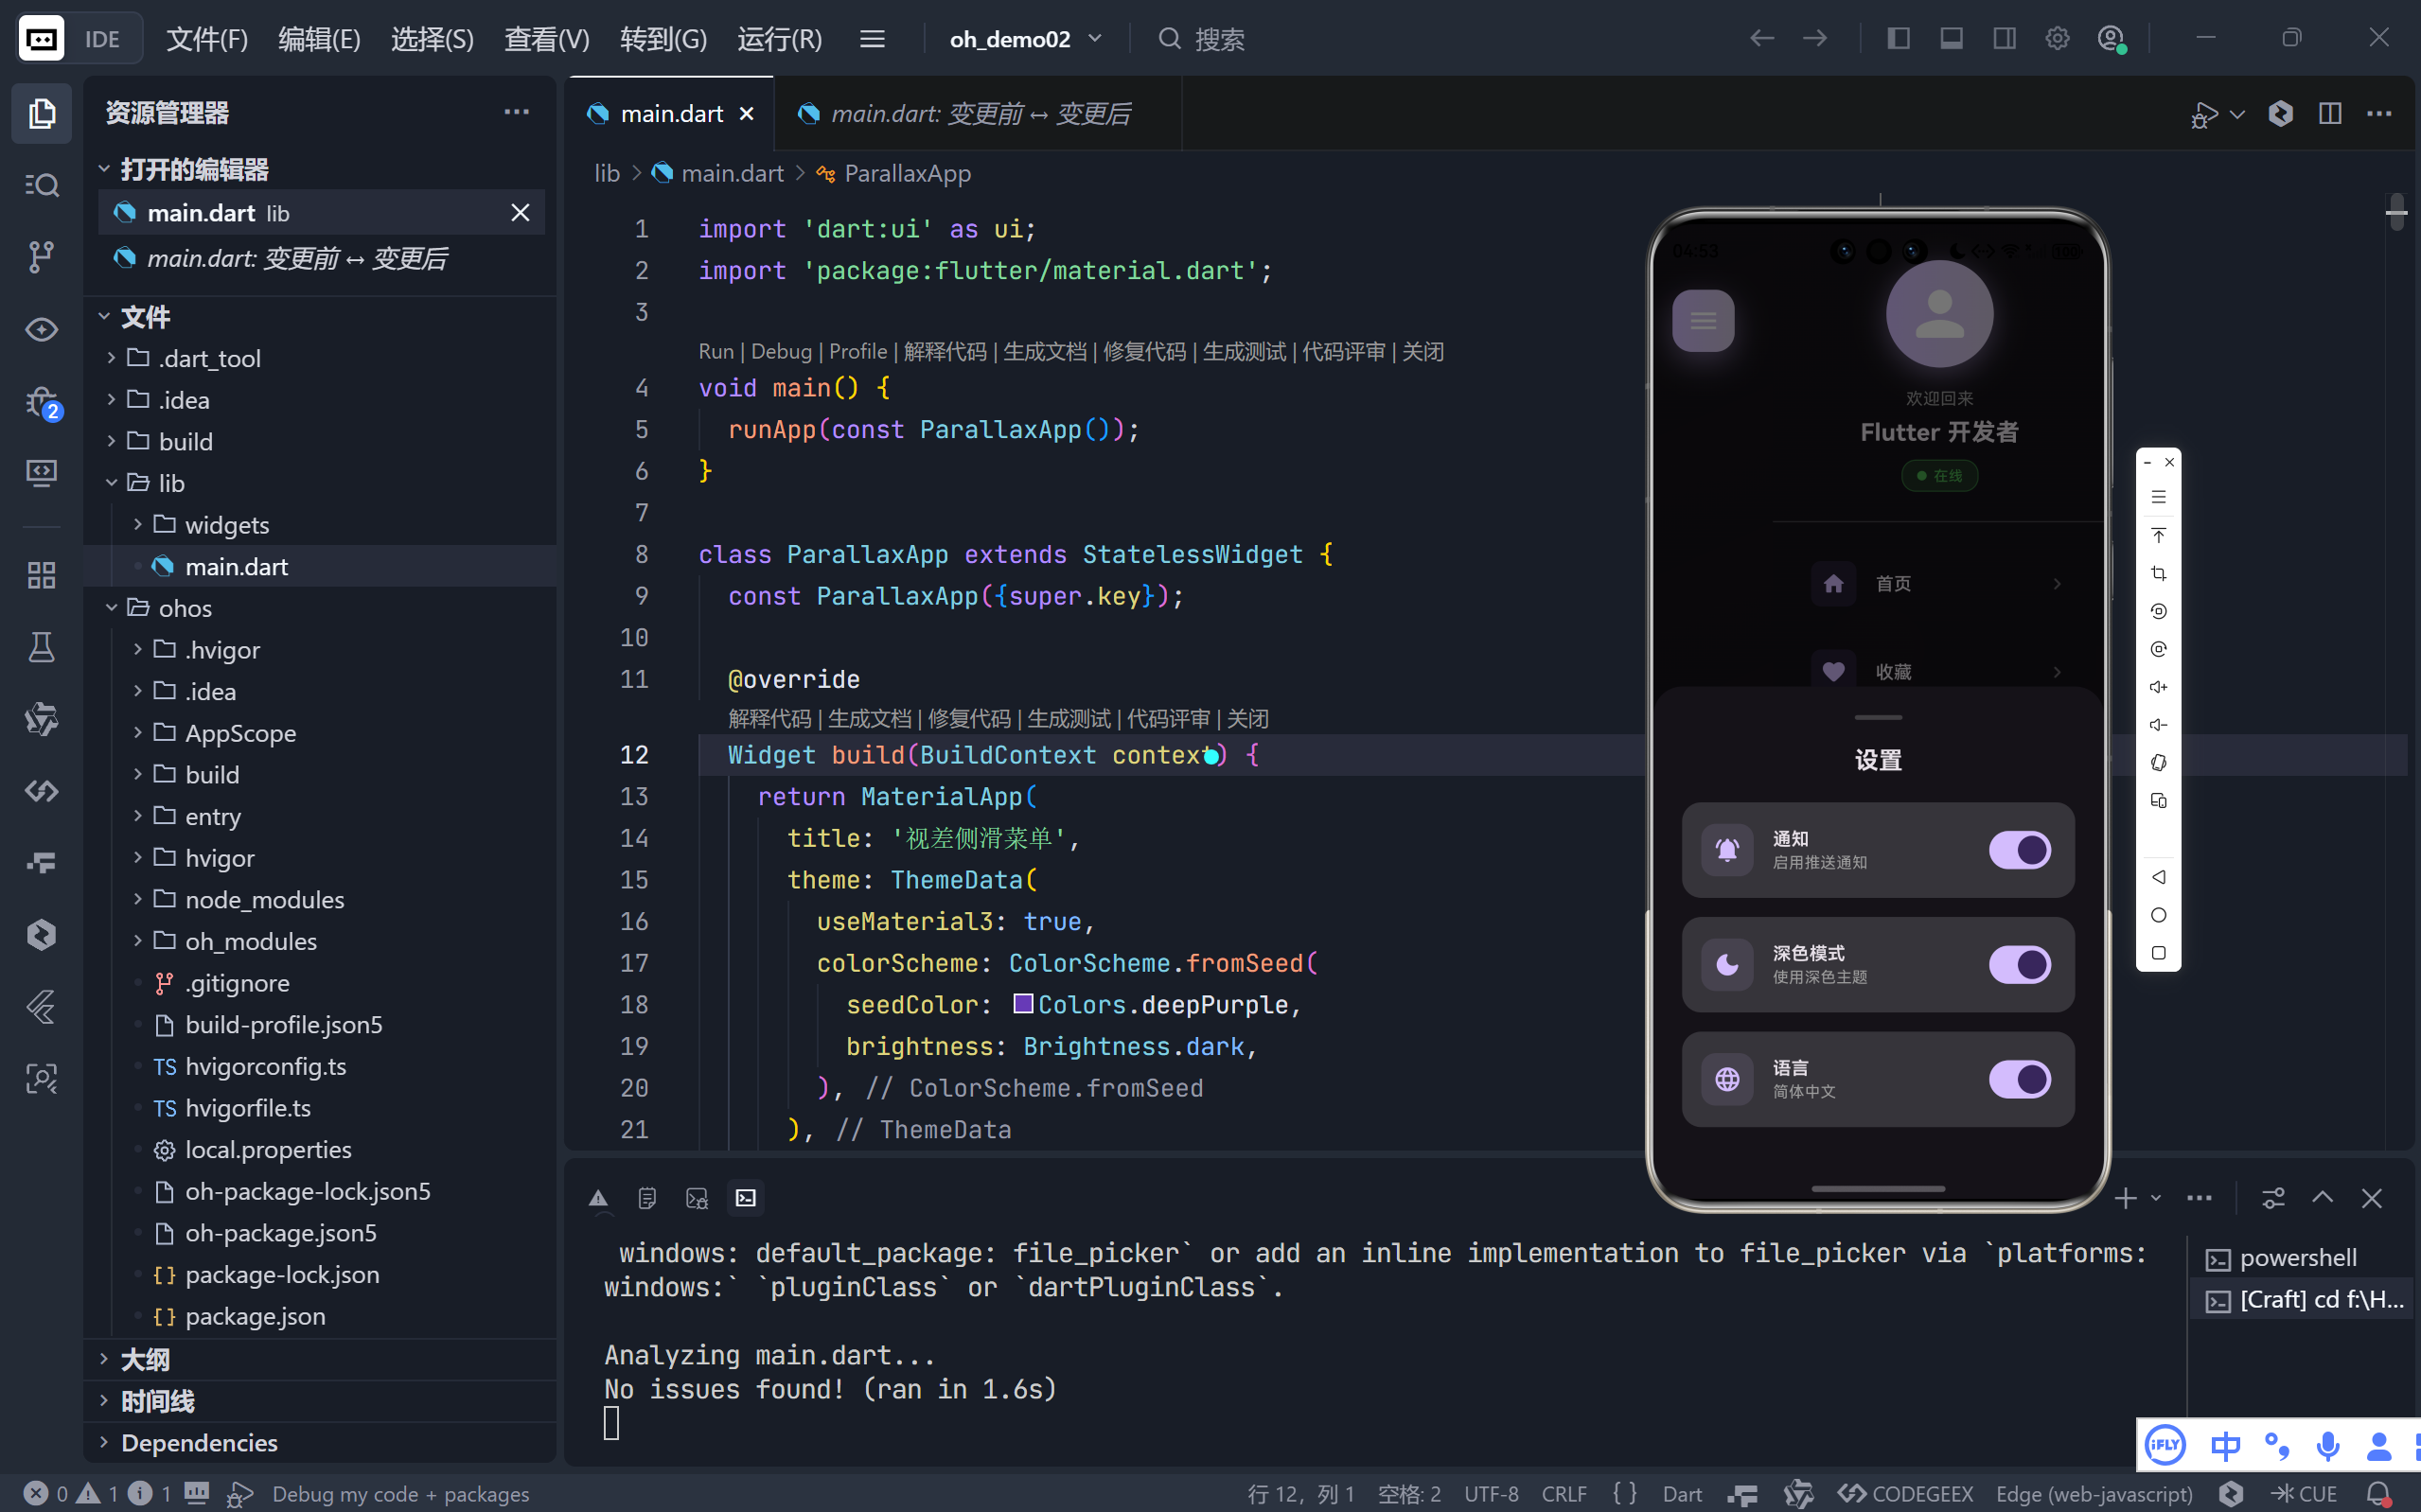Open Run and Debug sidebar icon
2421x1512 pixels.
point(41,402)
